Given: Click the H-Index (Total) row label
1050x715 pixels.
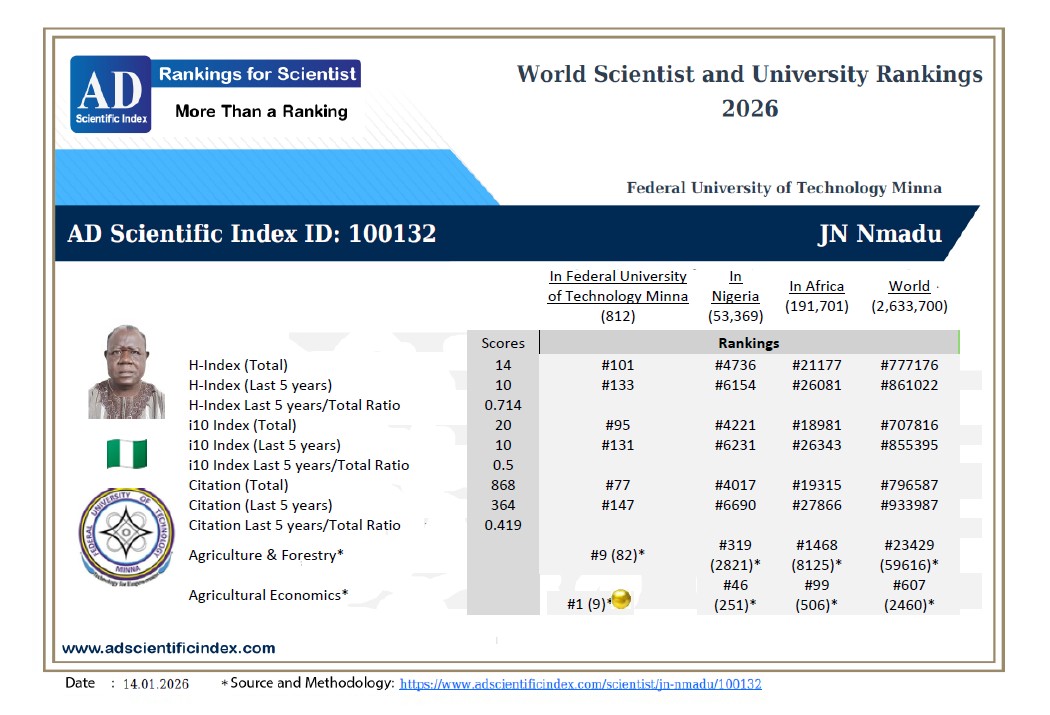Looking at the screenshot, I should [x=238, y=365].
